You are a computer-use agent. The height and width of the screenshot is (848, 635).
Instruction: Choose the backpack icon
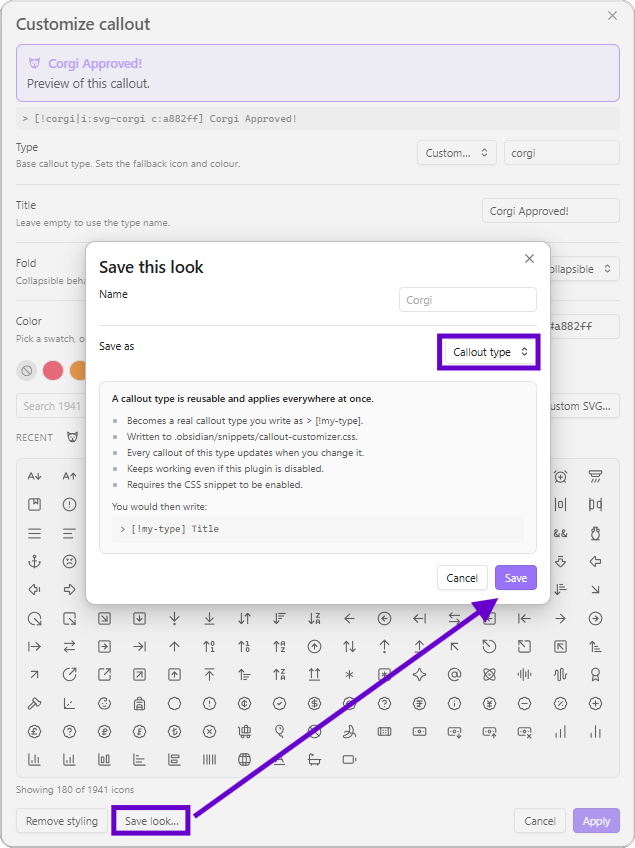[x=140, y=703]
